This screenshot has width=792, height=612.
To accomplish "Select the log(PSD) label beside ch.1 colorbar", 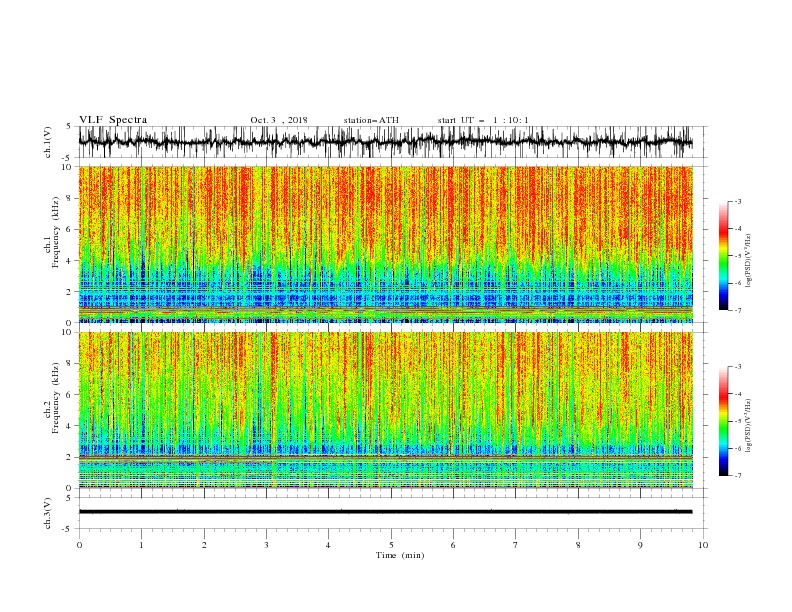I will (x=748, y=261).
